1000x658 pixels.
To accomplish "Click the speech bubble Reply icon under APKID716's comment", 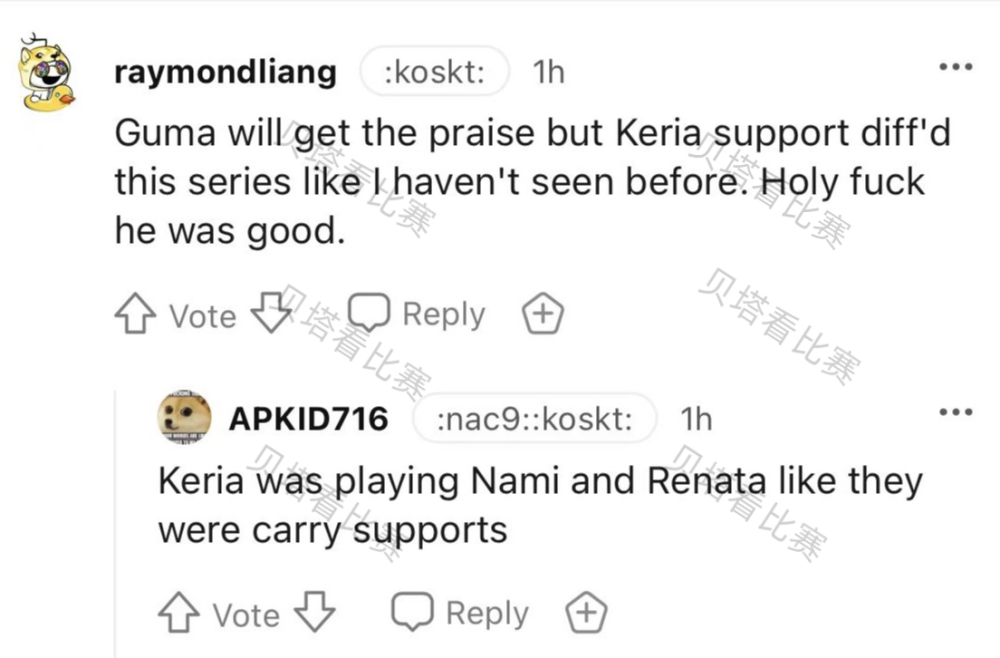I will click(412, 612).
